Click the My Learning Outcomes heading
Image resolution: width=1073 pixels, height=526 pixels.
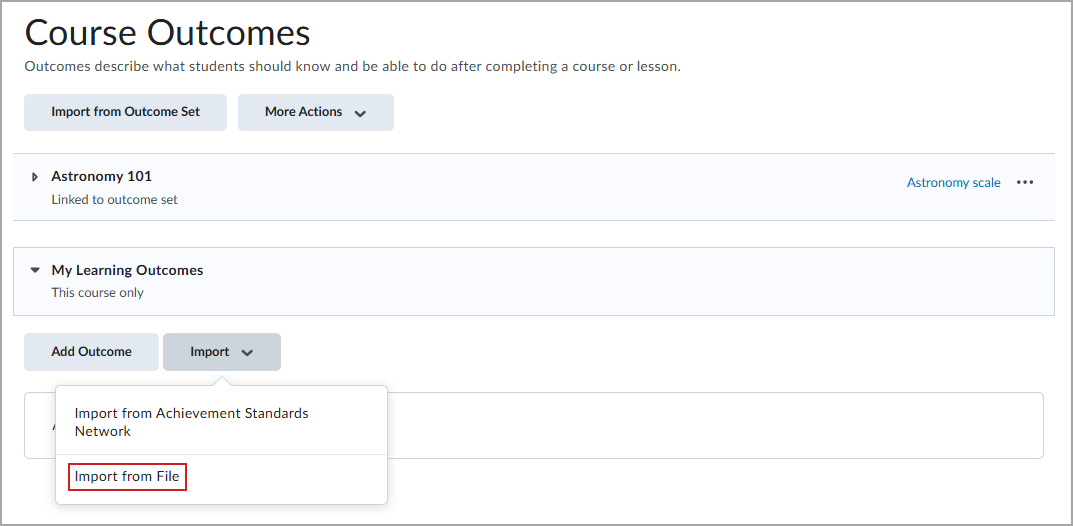[127, 270]
